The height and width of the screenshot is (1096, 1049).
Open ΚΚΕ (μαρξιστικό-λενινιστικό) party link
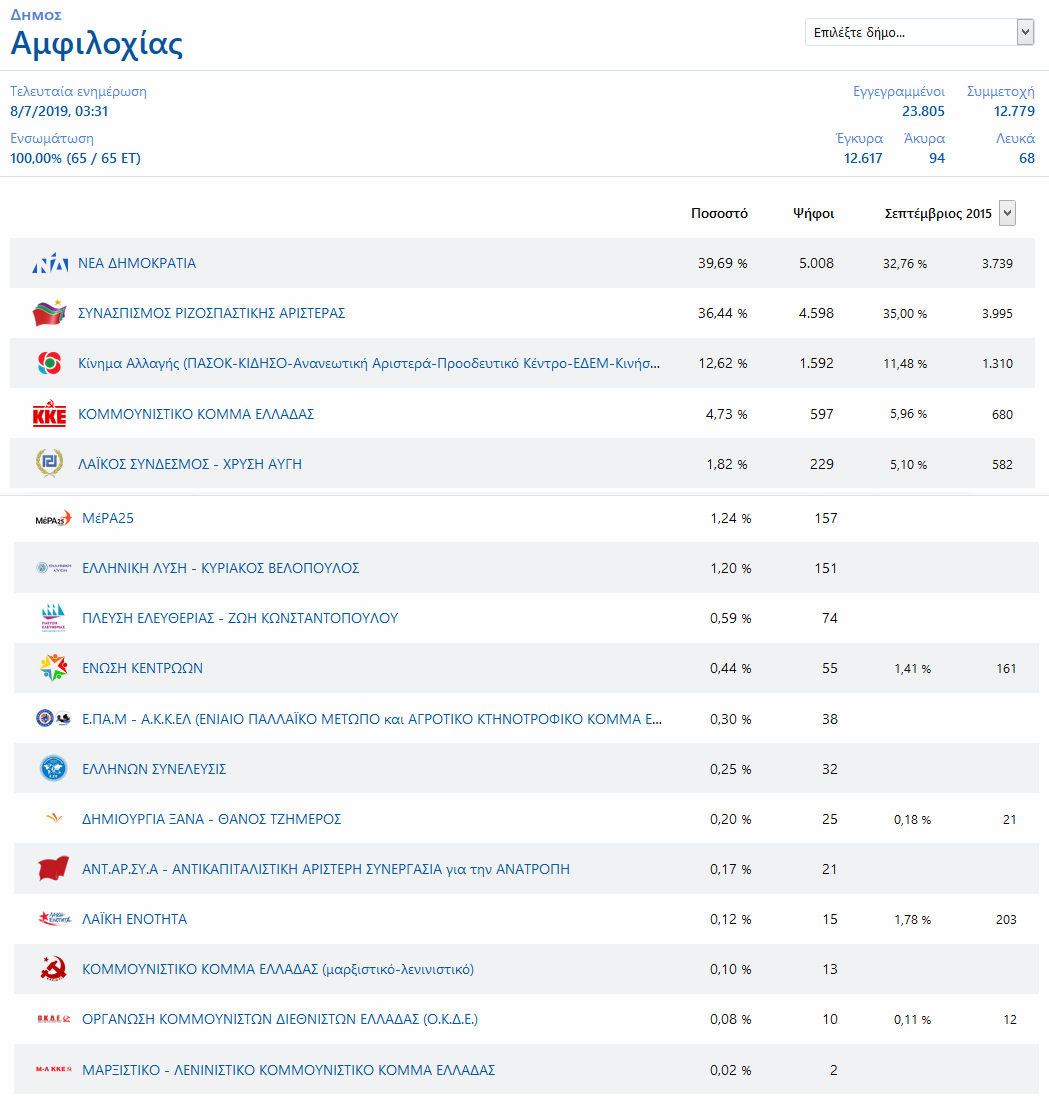pos(278,969)
